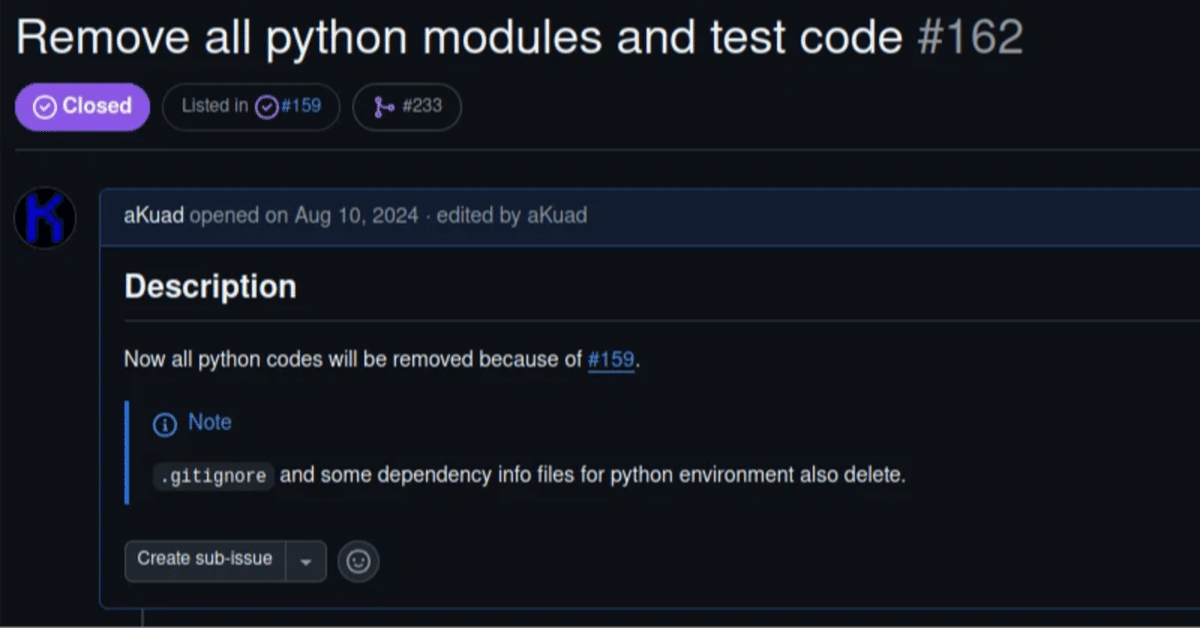The image size is (1200, 628).
Task: Follow the #159 link in description text
Action: [611, 359]
